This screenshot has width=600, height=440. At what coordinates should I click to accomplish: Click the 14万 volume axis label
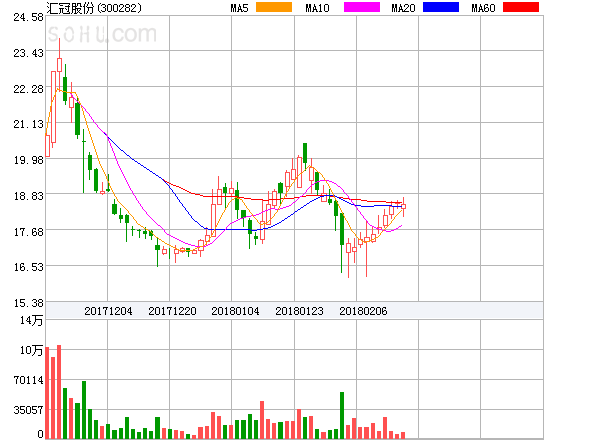31,320
